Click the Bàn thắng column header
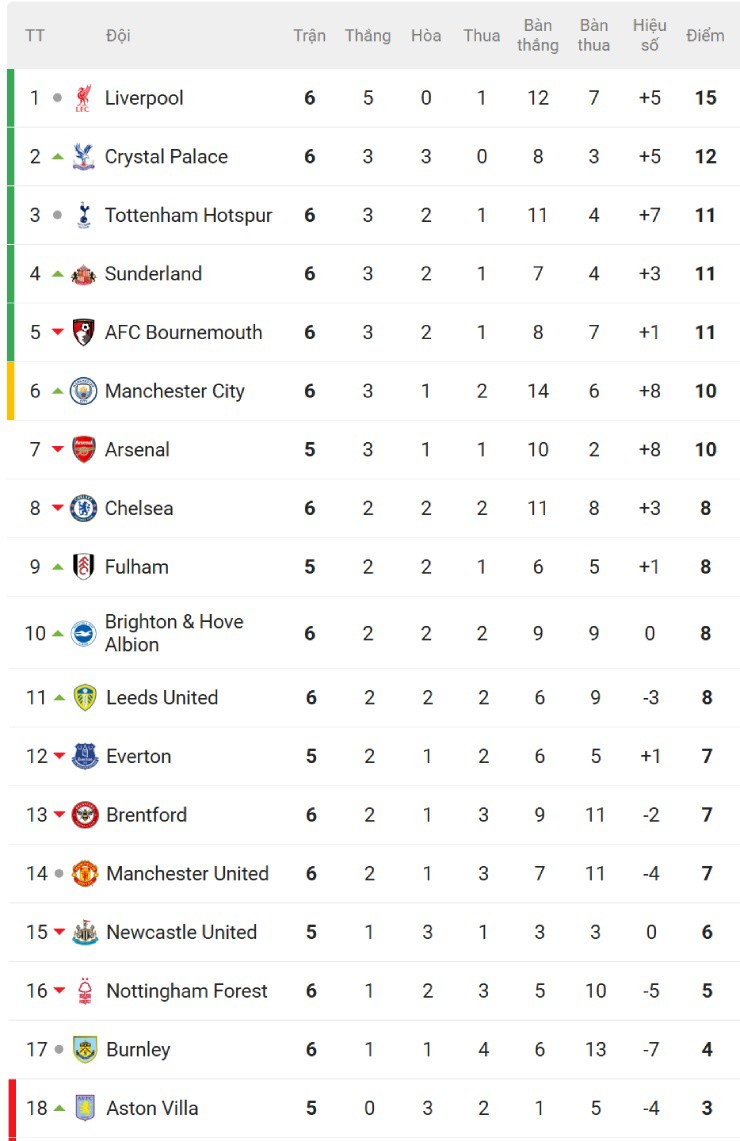This screenshot has height=1141, width=740. [x=538, y=36]
